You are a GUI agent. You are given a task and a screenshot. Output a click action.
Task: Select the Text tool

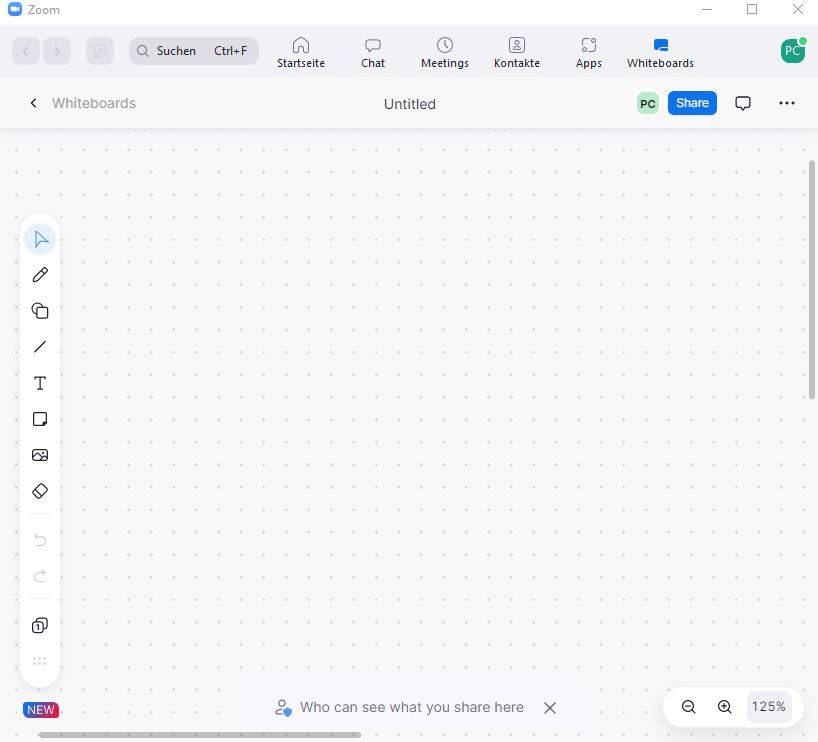point(40,382)
